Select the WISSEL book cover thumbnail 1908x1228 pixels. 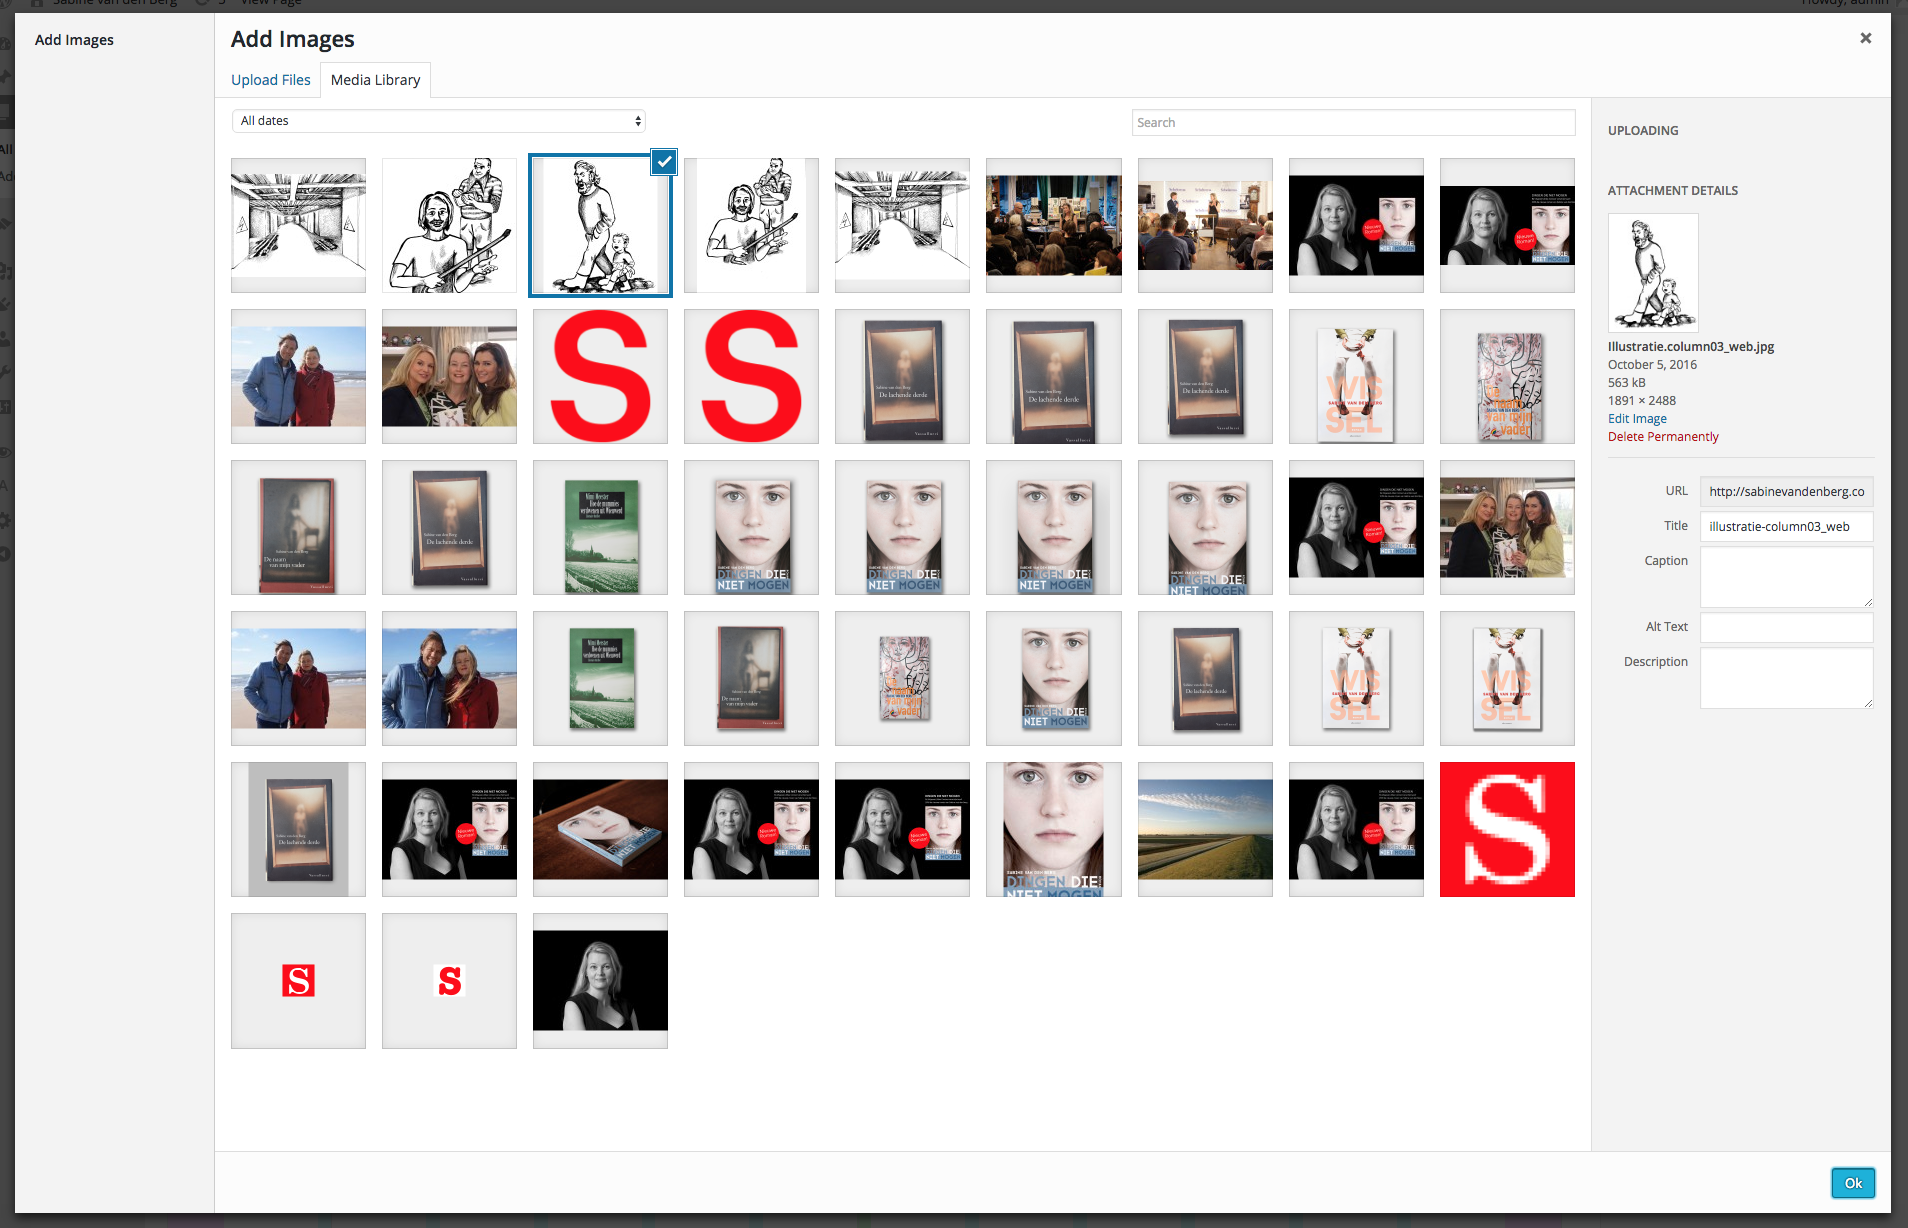click(1355, 376)
